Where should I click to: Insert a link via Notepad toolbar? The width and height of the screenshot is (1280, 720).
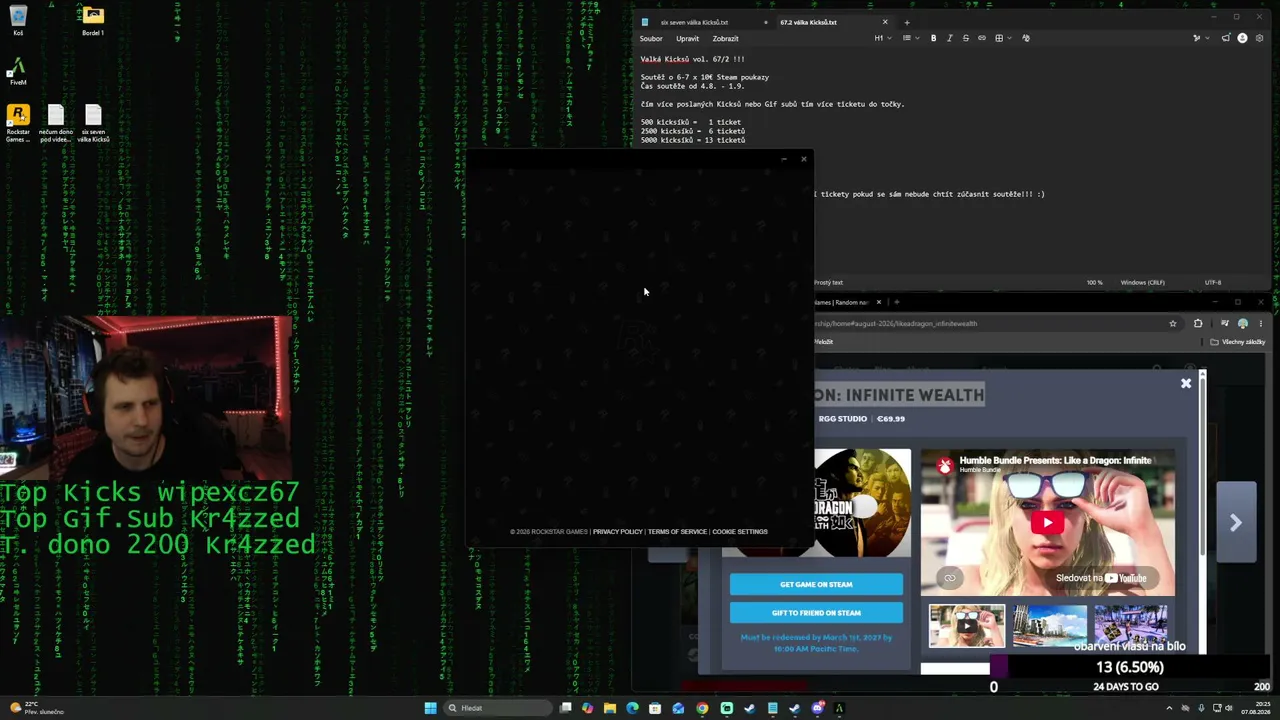(x=982, y=38)
